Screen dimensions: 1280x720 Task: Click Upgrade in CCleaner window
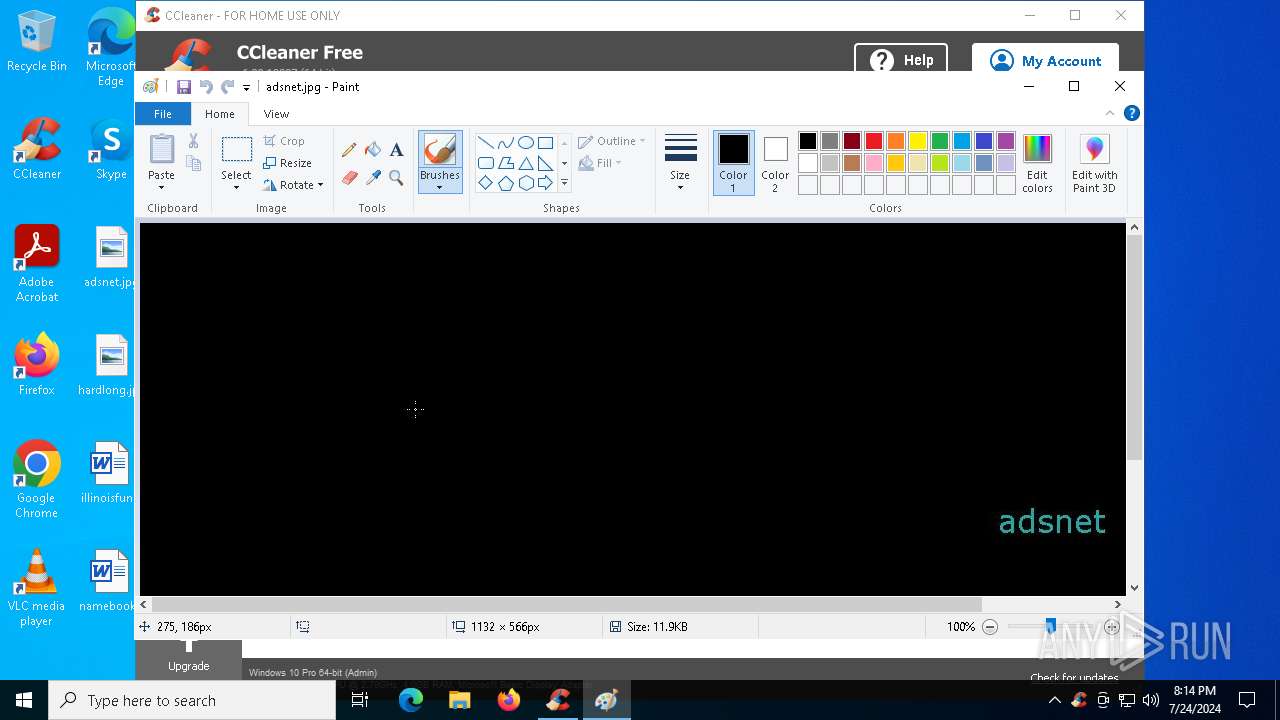[x=188, y=660]
